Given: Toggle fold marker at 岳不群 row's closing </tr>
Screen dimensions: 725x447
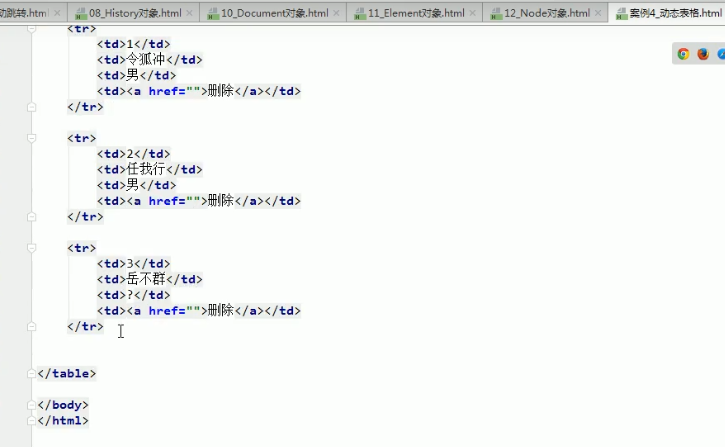Looking at the screenshot, I should point(31,327).
